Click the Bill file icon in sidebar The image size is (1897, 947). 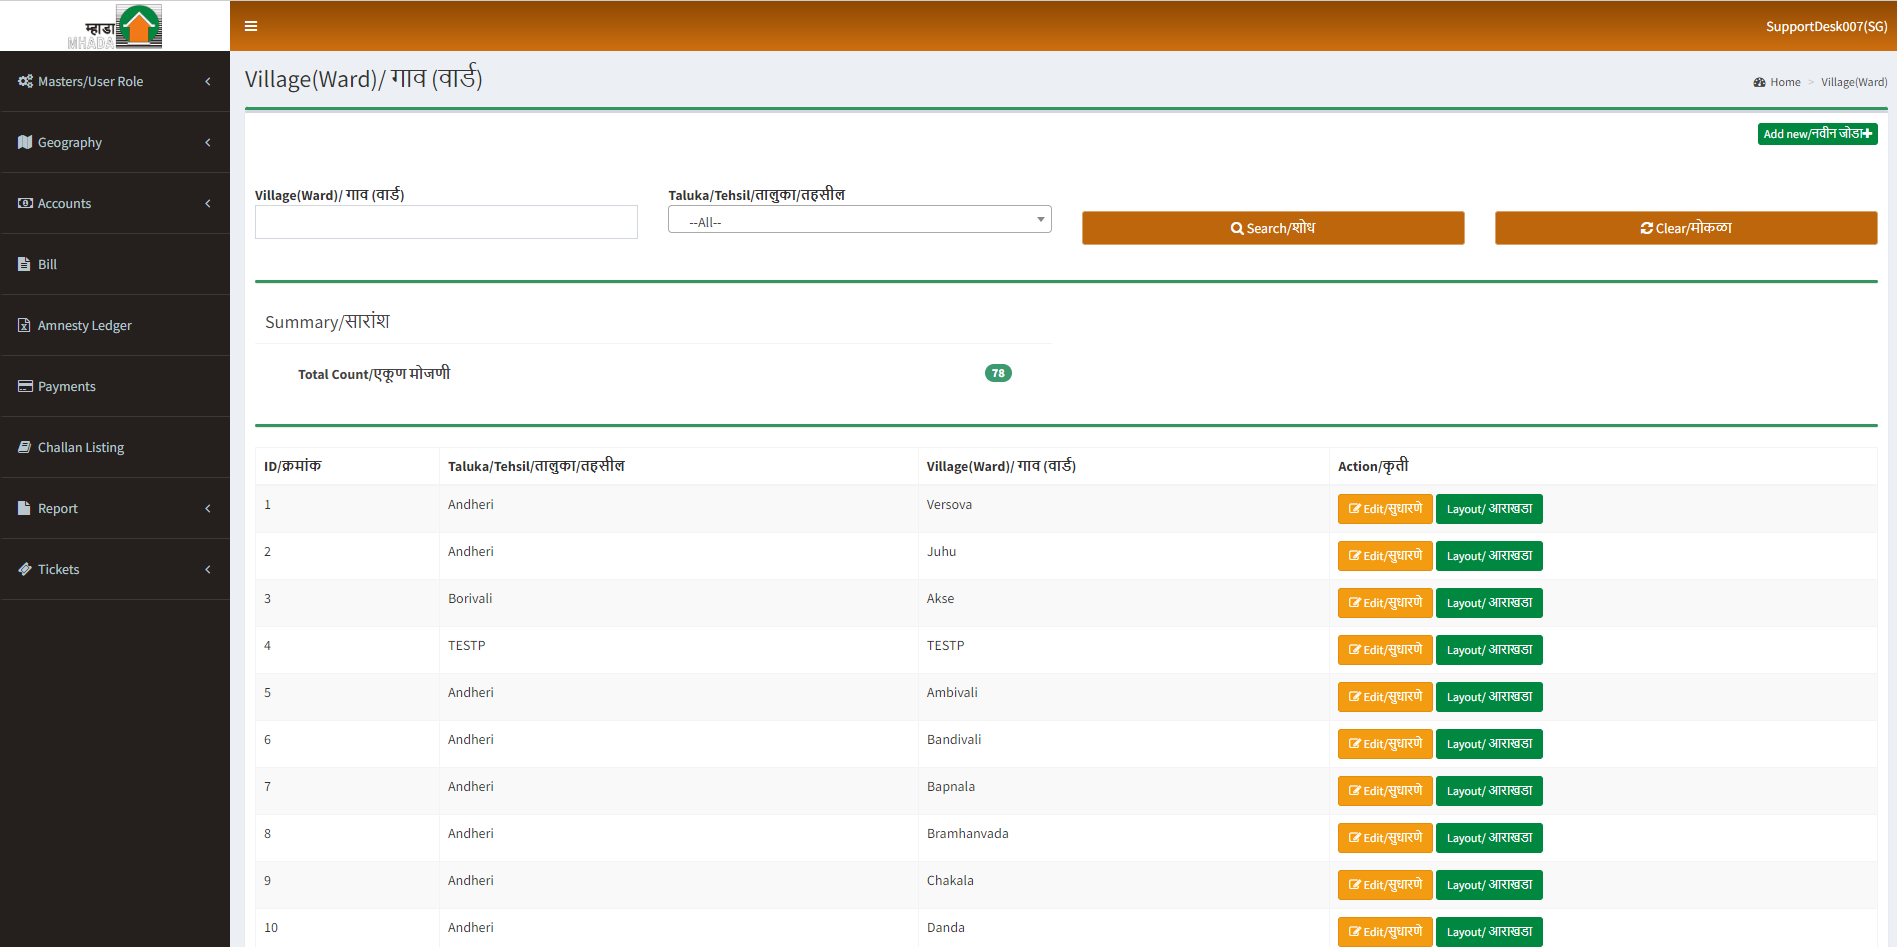[x=24, y=264]
